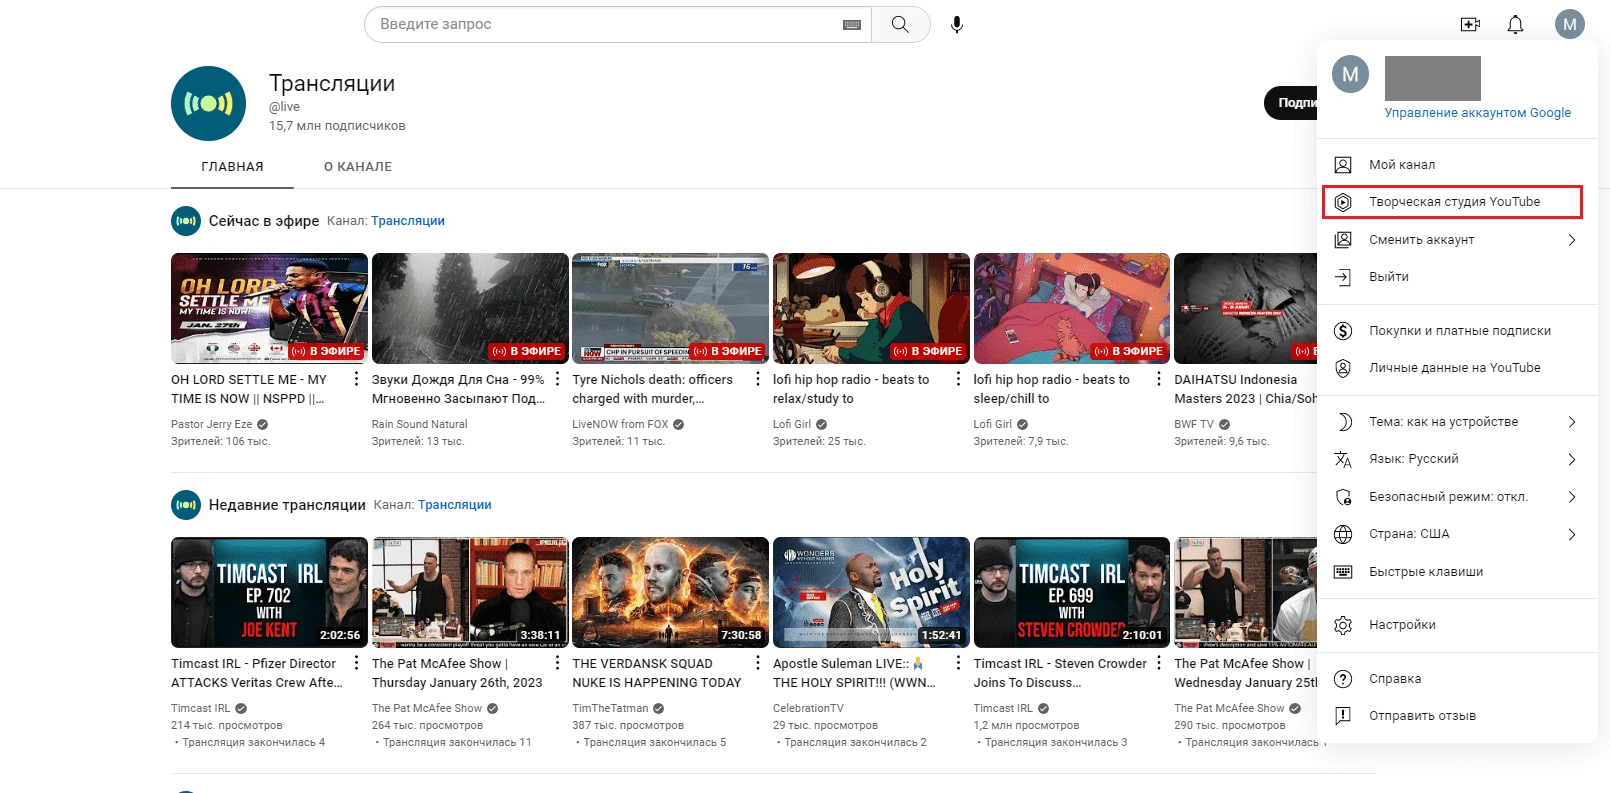Click Отправить отзыв menu entry
1610x793 pixels.
point(1457,716)
